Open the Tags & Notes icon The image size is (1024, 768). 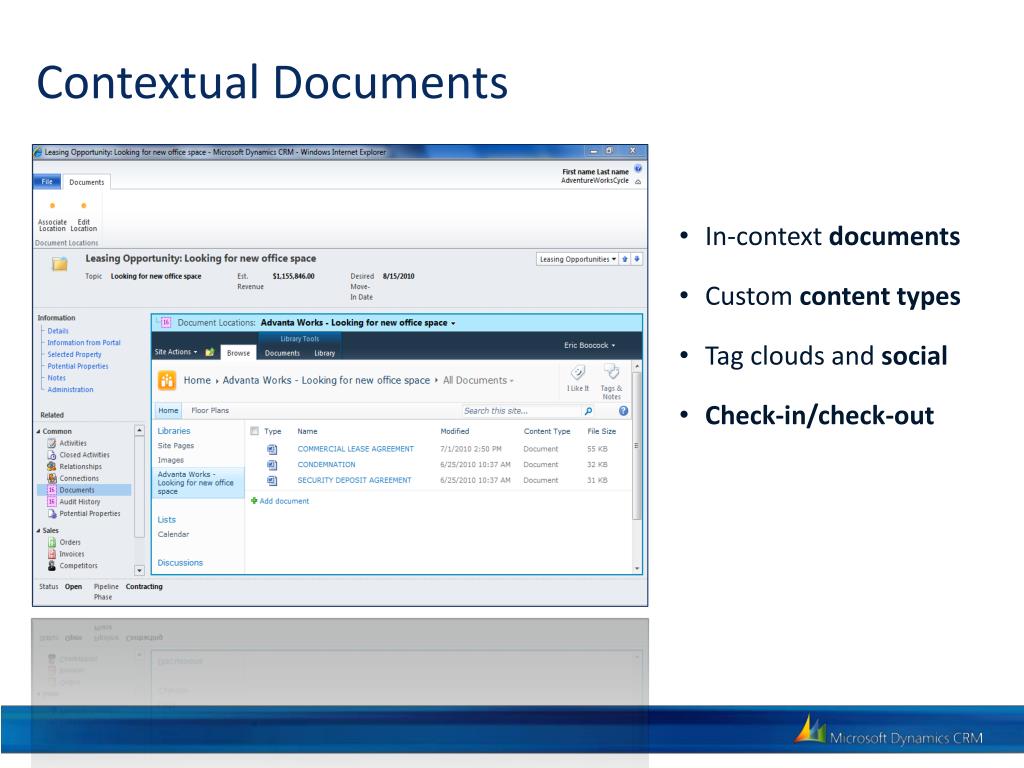coord(612,372)
